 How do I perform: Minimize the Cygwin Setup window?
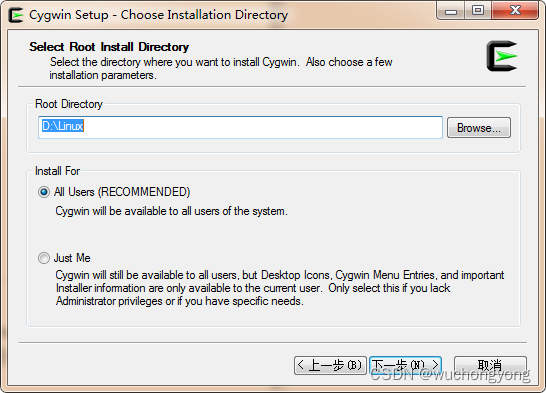point(451,11)
